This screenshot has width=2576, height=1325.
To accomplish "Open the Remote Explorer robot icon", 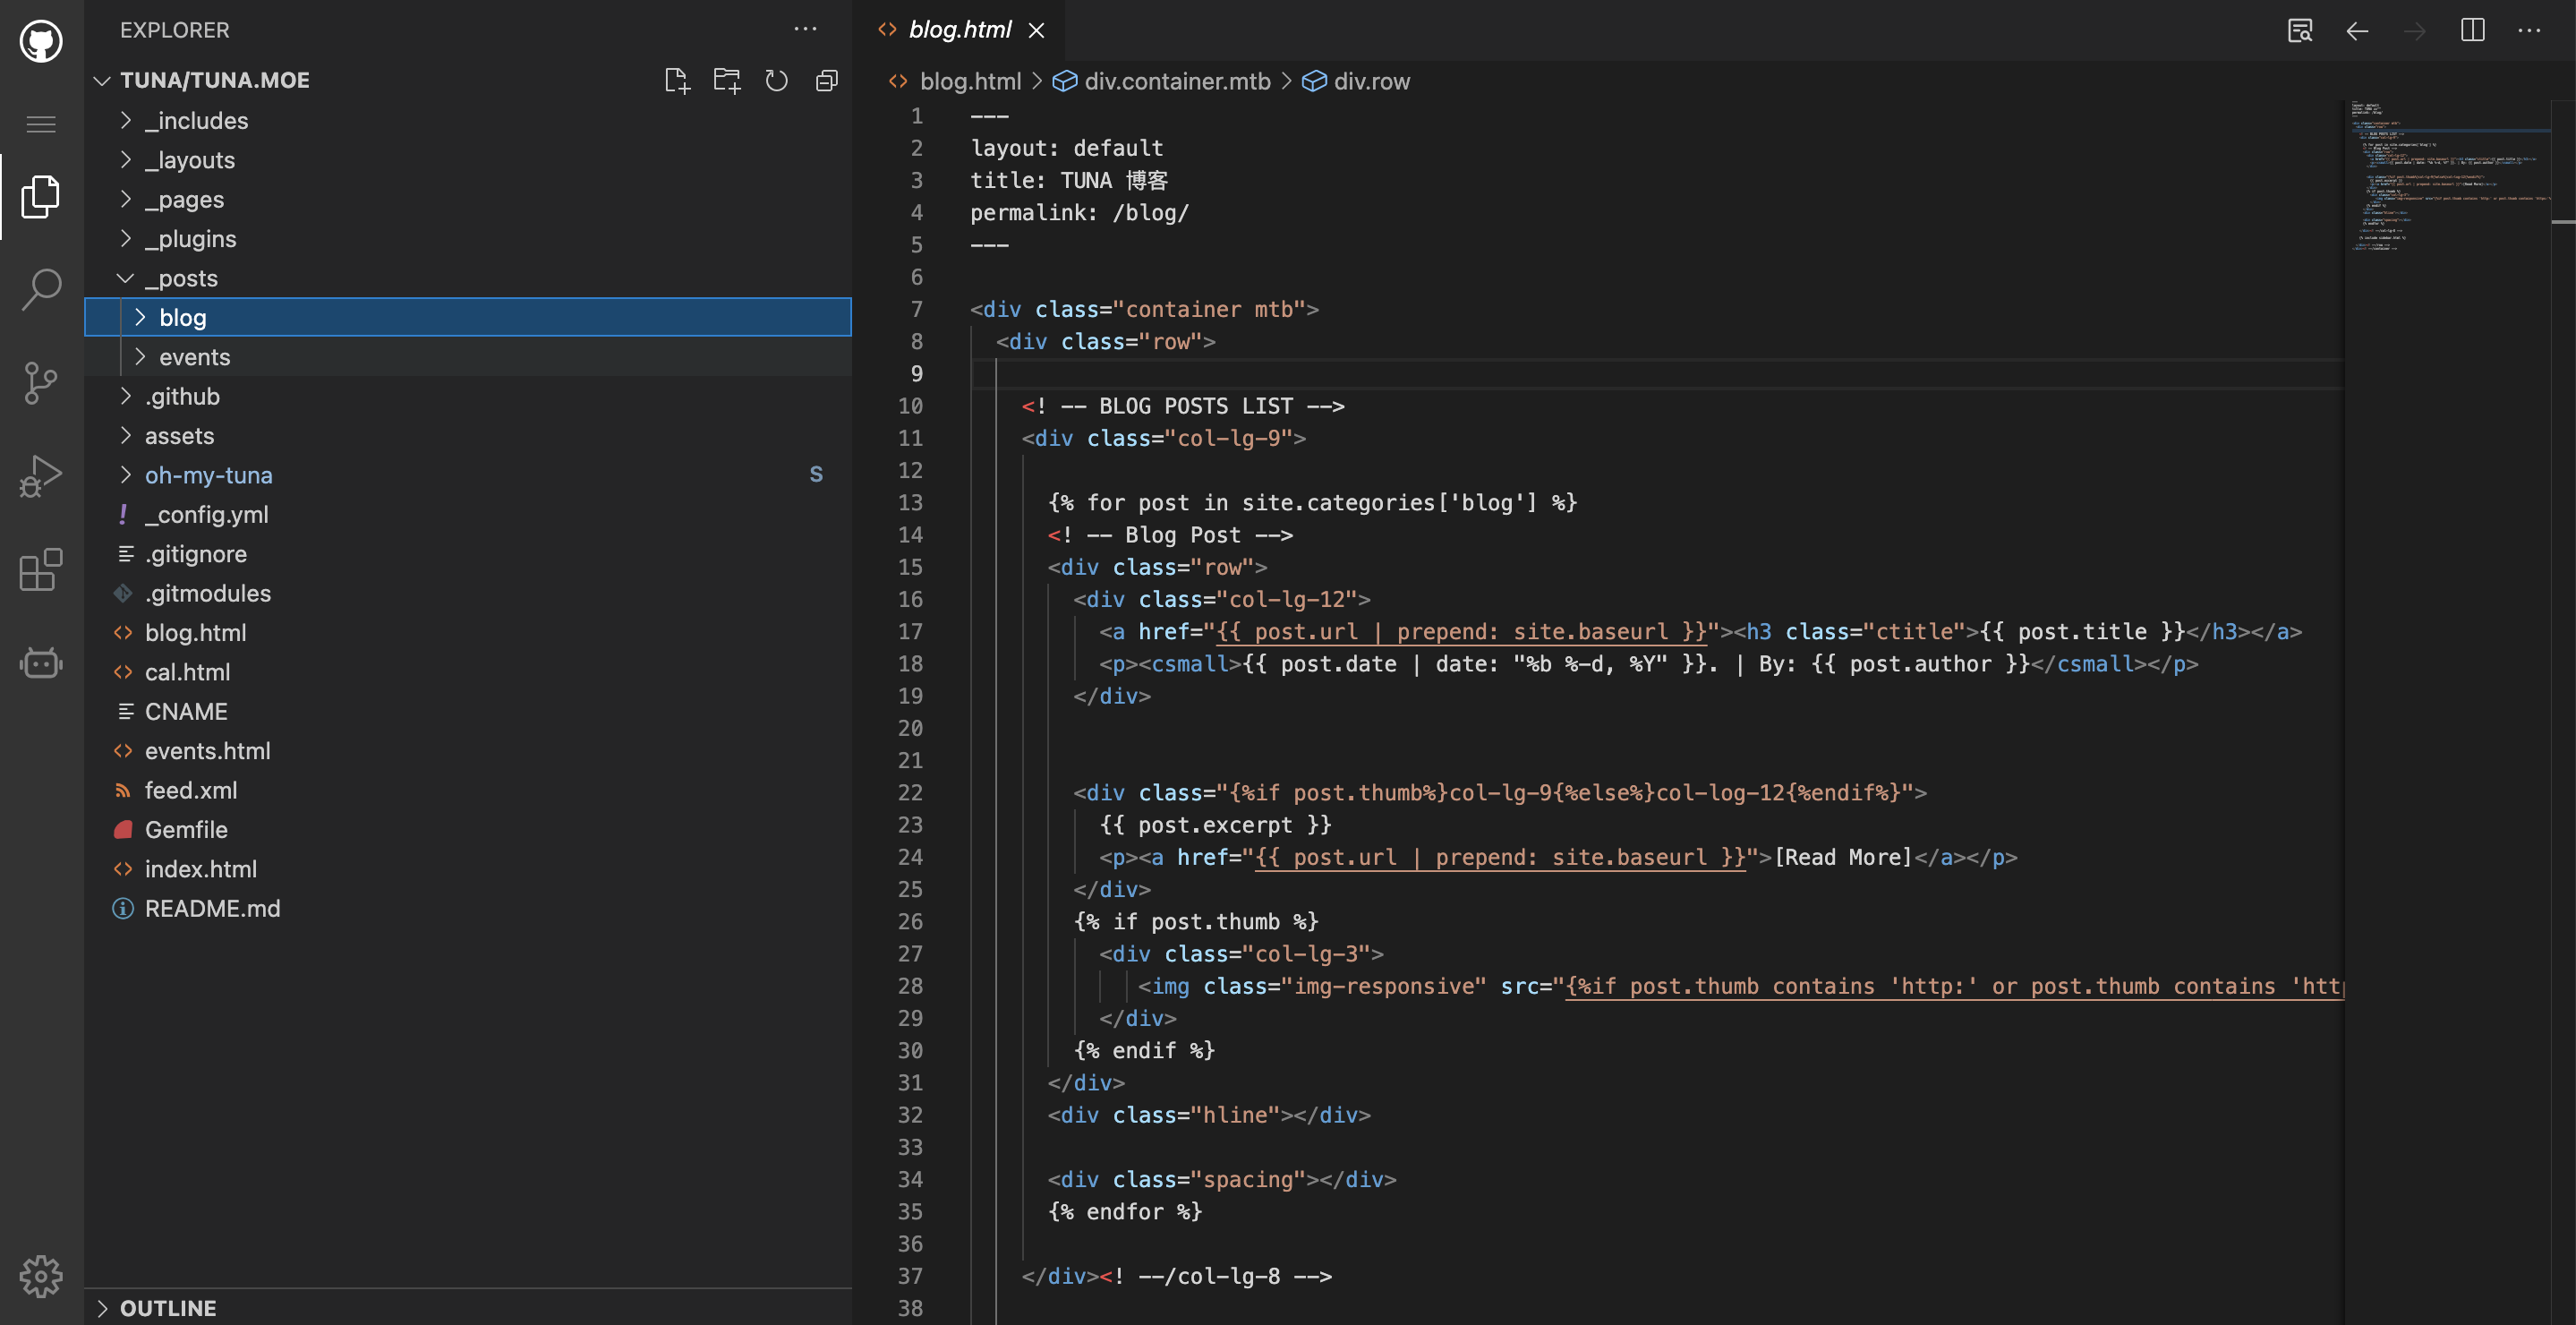I will [41, 663].
